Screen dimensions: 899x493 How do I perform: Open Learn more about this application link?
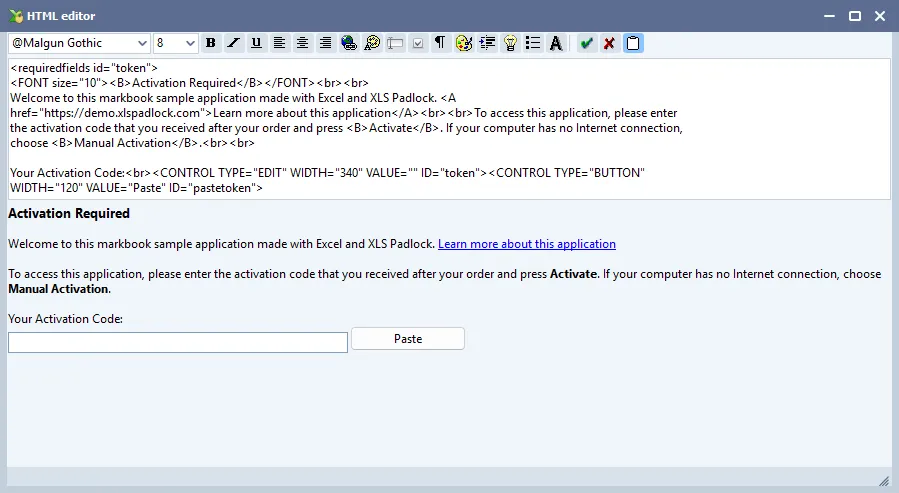click(x=527, y=244)
